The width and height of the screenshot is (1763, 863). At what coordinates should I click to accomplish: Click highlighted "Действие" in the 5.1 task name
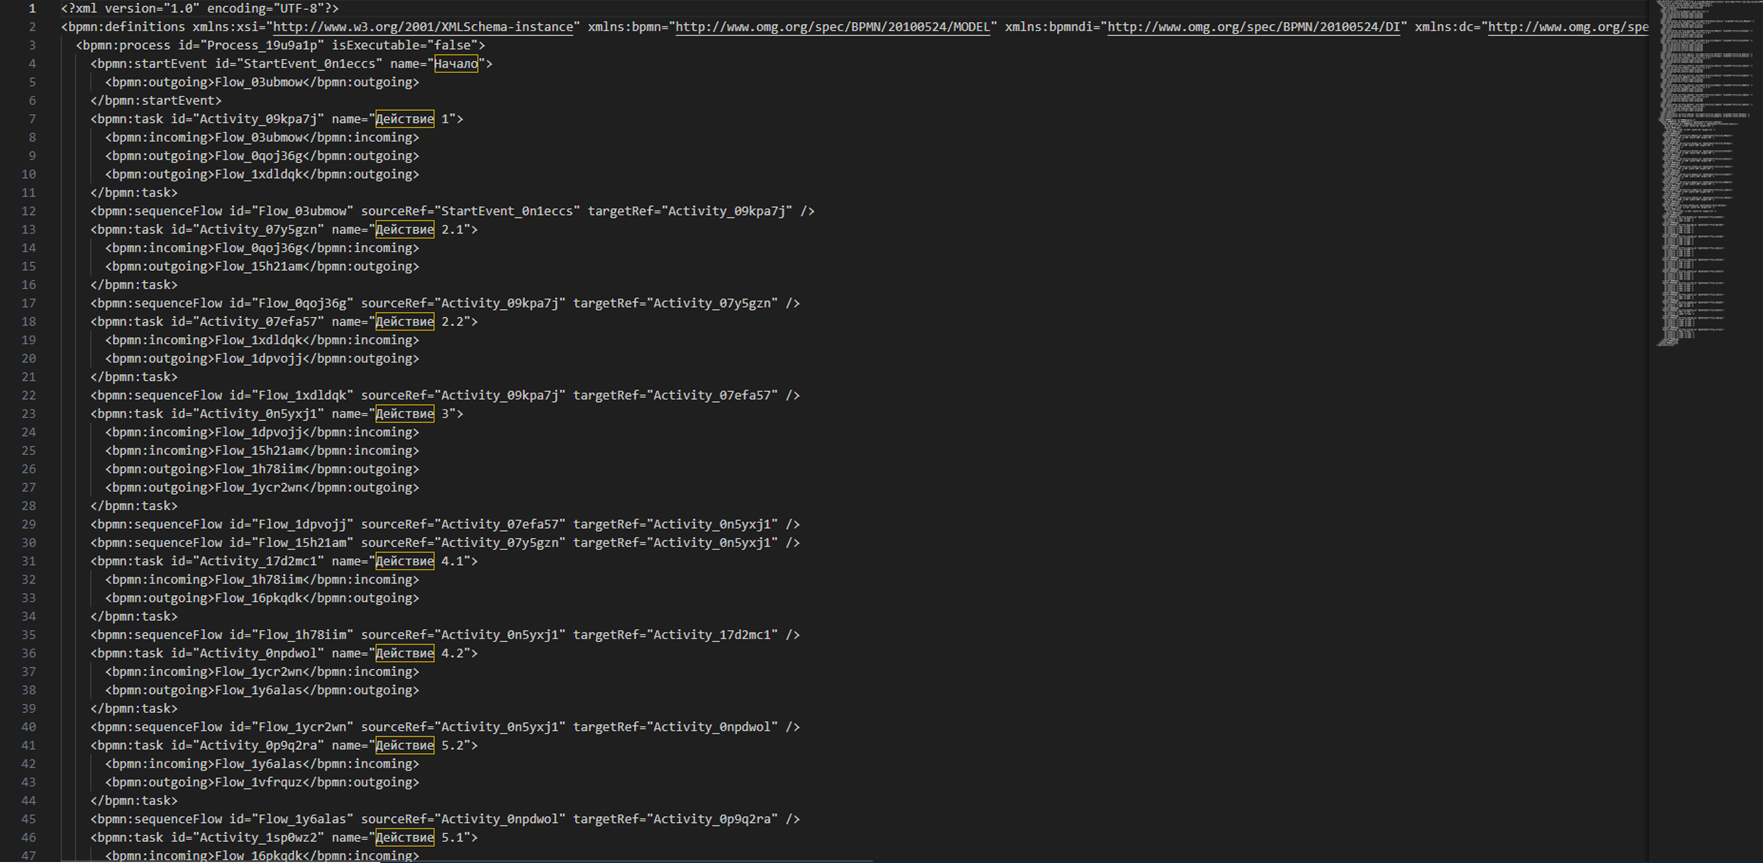coord(404,838)
